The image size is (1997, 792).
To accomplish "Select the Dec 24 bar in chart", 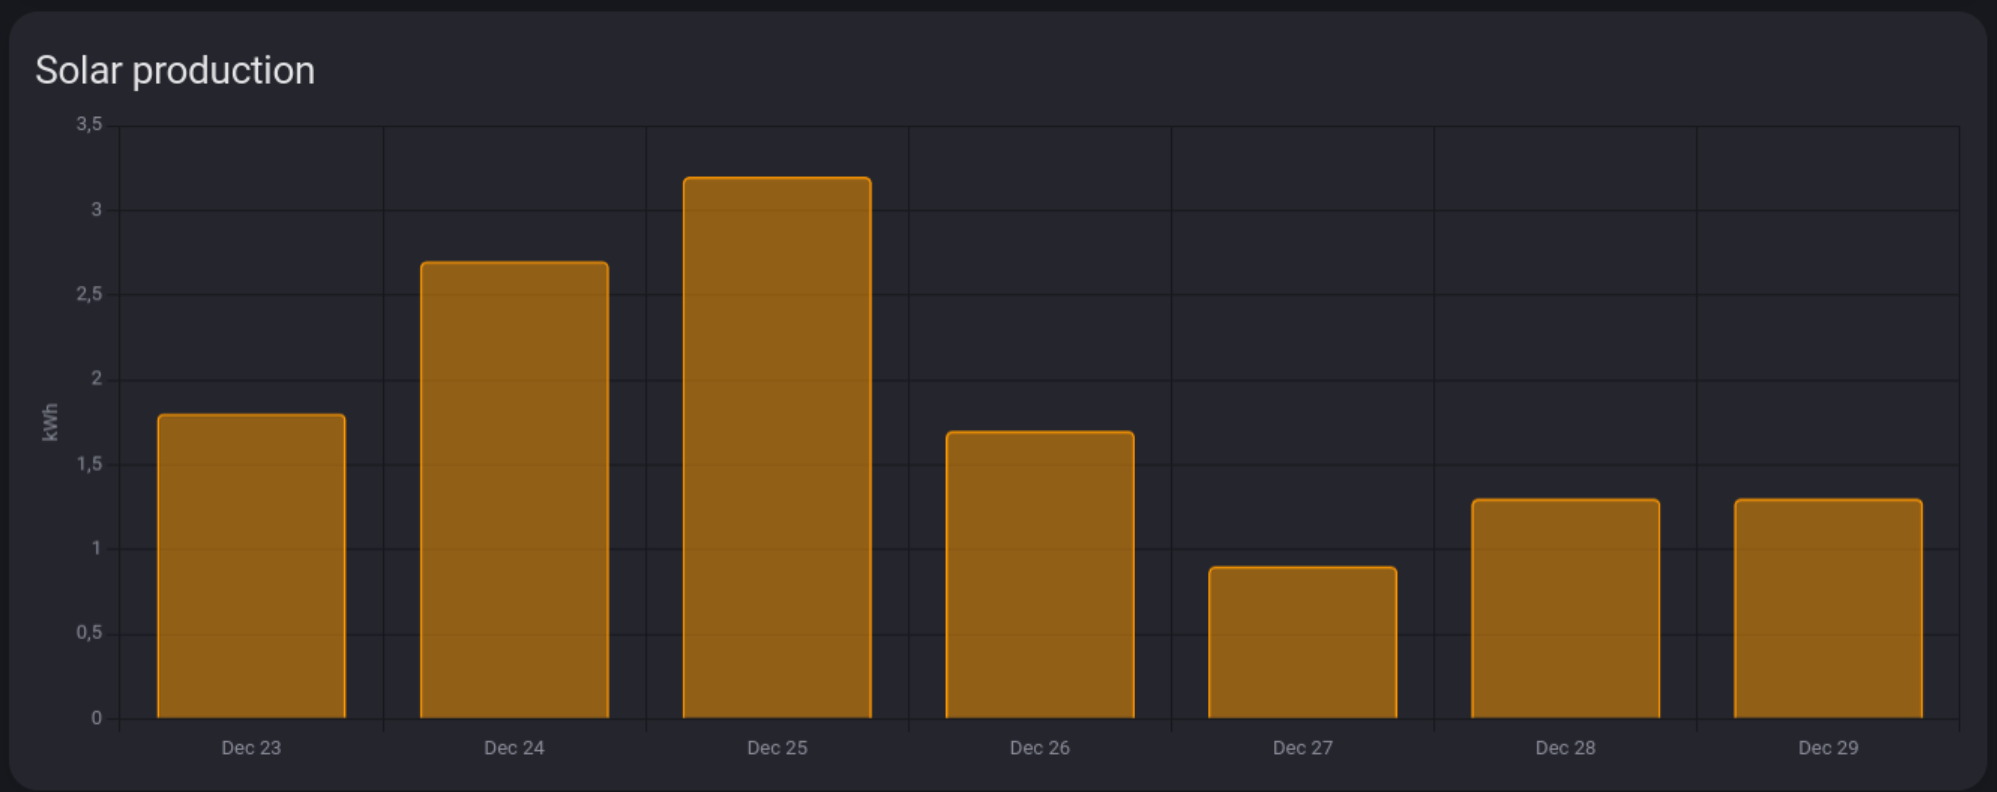I will pyautogui.click(x=514, y=490).
